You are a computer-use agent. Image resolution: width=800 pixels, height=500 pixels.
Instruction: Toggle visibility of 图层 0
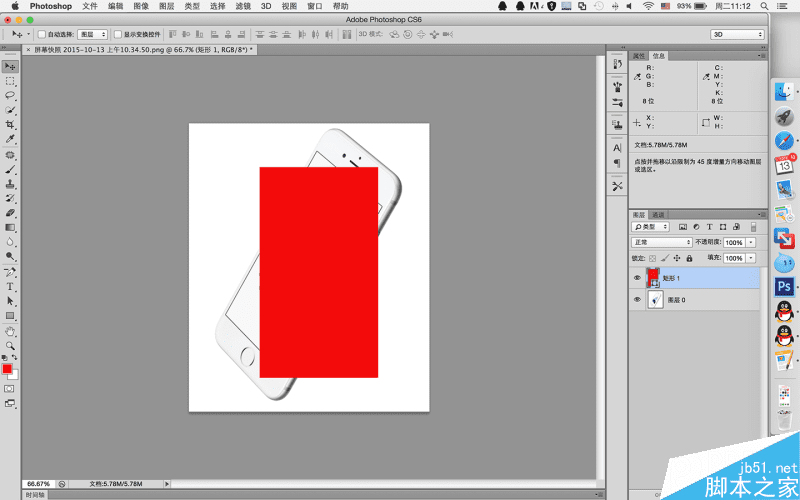[x=637, y=299]
